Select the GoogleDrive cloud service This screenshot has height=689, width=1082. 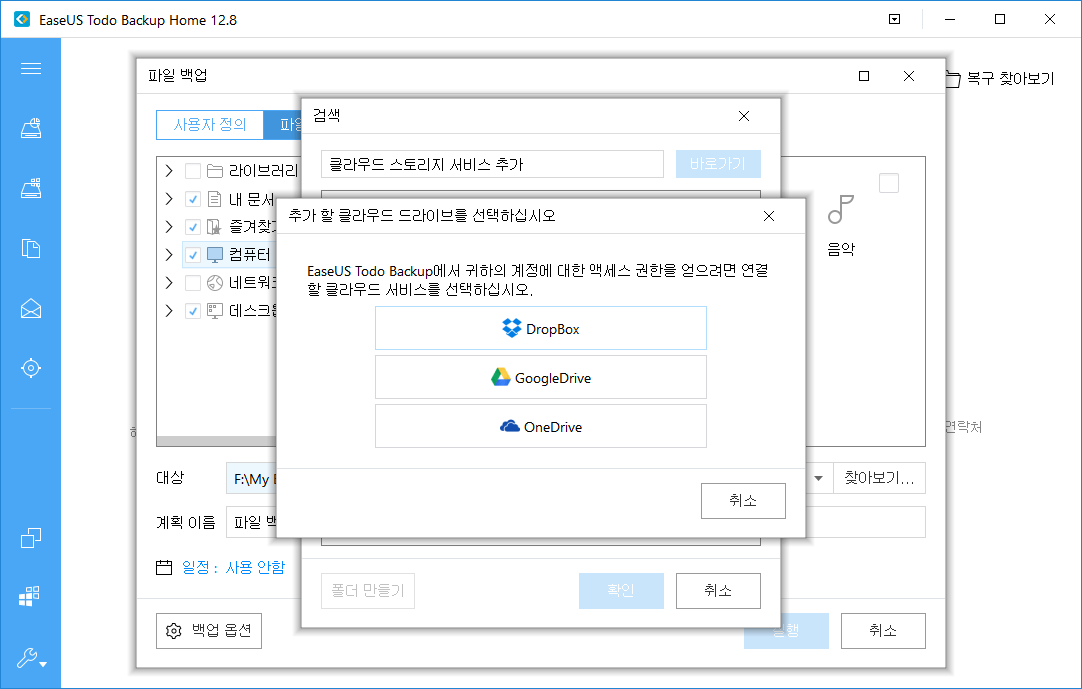pos(540,377)
